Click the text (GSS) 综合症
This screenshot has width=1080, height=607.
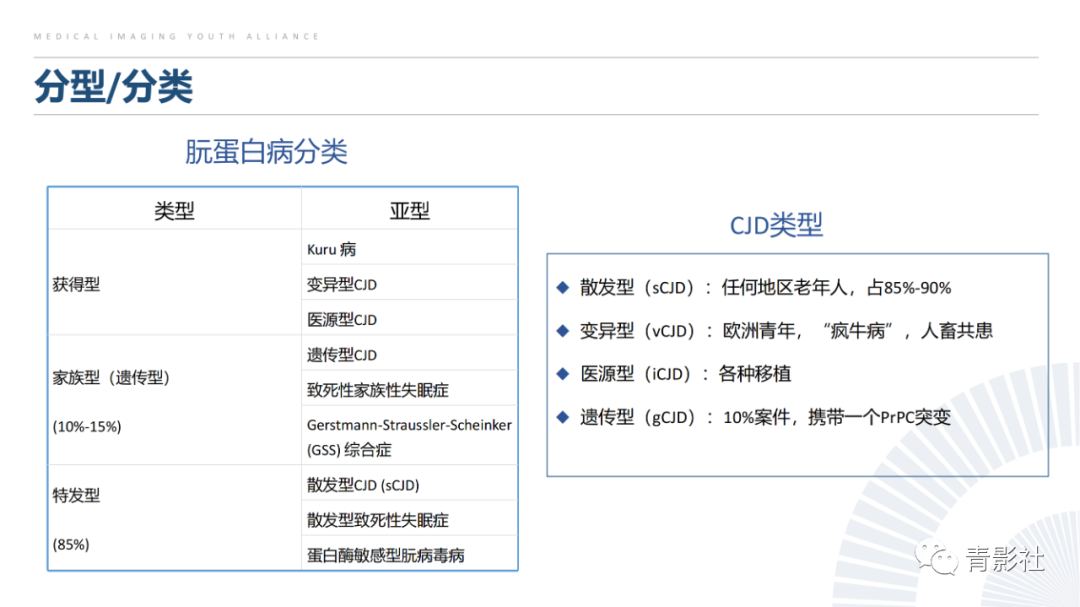point(349,450)
